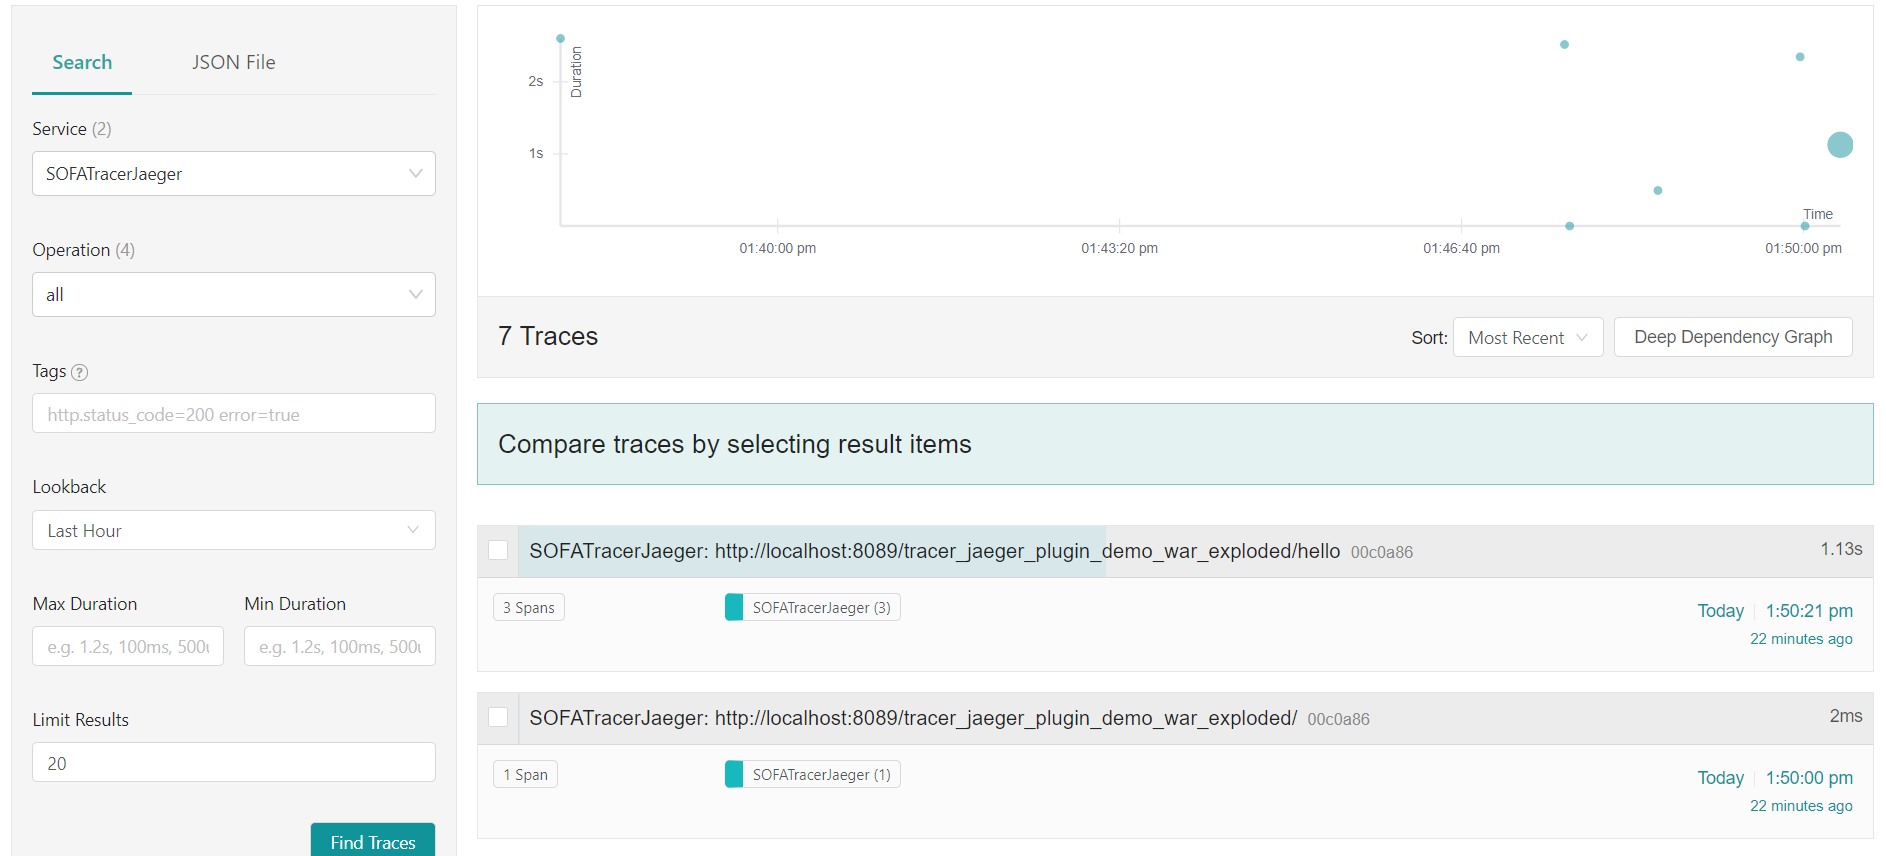Select the checkbox for the 2ms trace
1886x856 pixels.
click(x=498, y=717)
